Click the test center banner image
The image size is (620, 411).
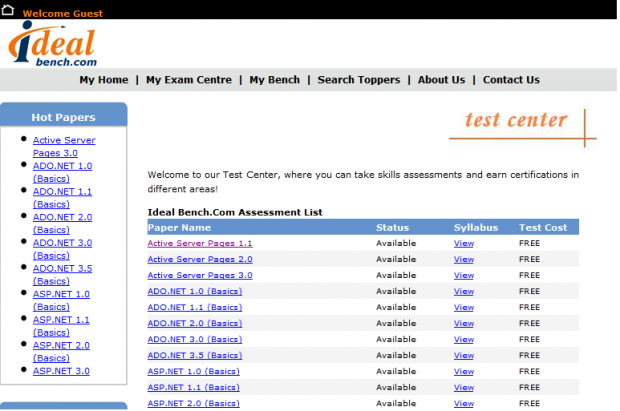pos(529,124)
